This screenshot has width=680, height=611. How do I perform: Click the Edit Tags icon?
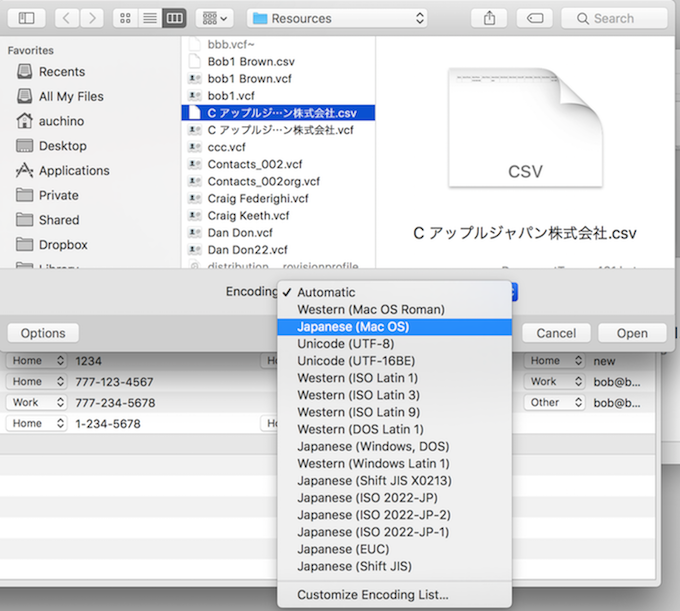click(x=535, y=18)
